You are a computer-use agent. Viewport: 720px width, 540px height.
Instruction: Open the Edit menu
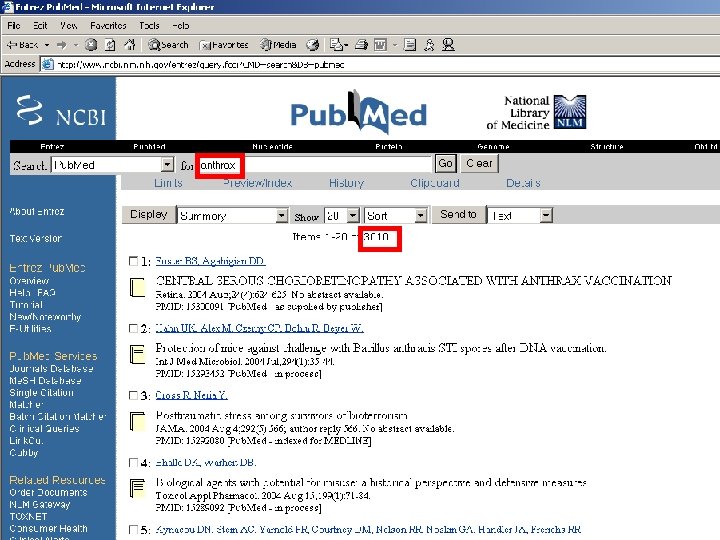click(x=40, y=26)
